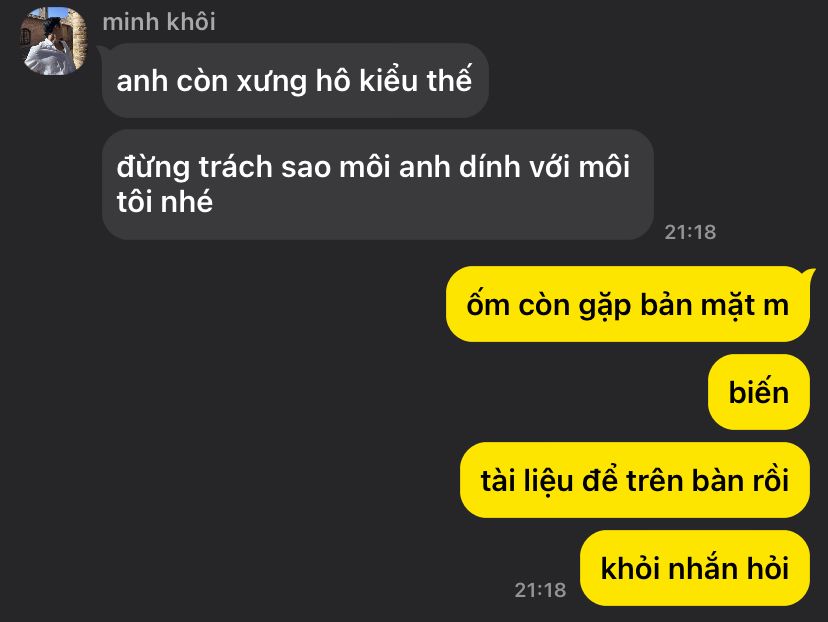The image size is (828, 622).
Task: Click the 21:18 timestamp next to the gray bubble
Action: (690, 232)
